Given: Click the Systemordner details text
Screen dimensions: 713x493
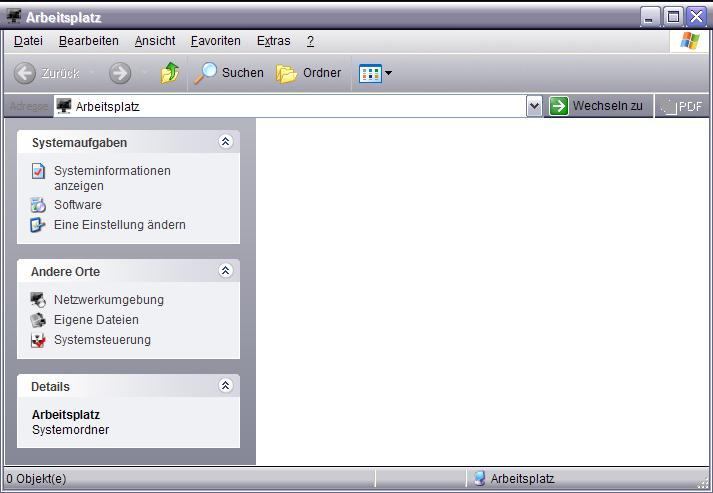Looking at the screenshot, I should pos(70,430).
